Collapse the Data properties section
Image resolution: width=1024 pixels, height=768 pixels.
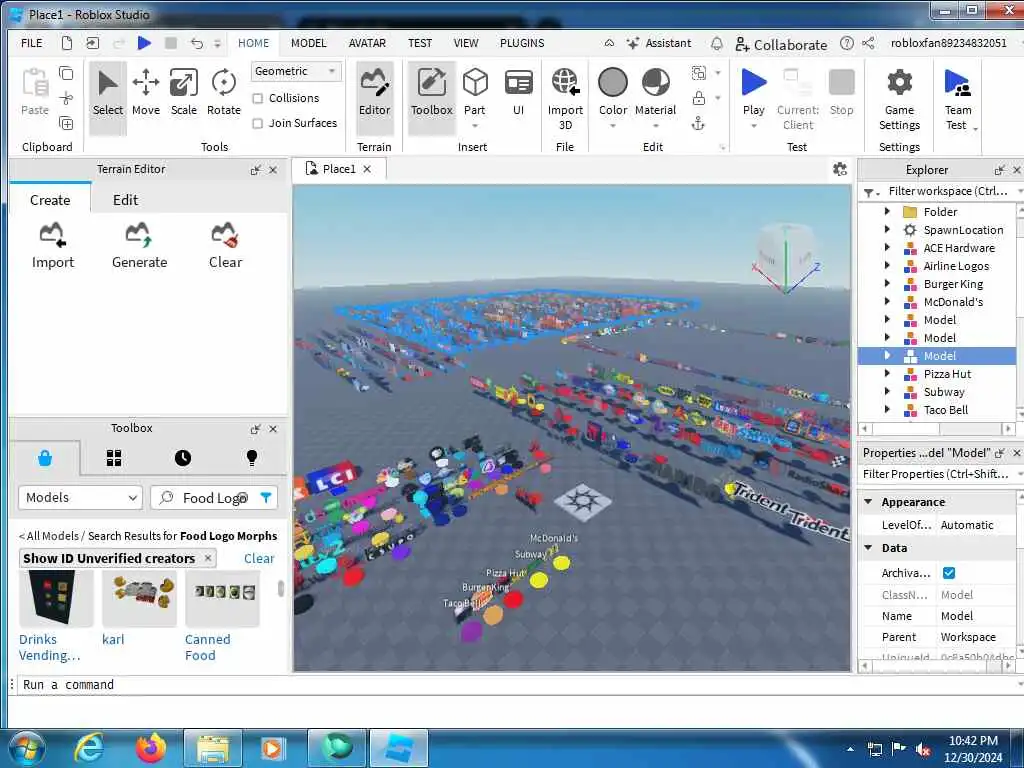pyautogui.click(x=869, y=547)
